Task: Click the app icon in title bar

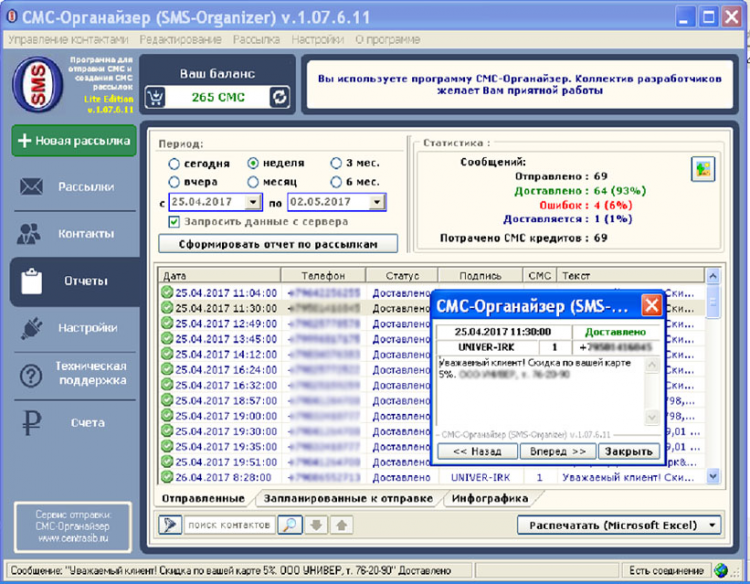Action: pyautogui.click(x=12, y=17)
